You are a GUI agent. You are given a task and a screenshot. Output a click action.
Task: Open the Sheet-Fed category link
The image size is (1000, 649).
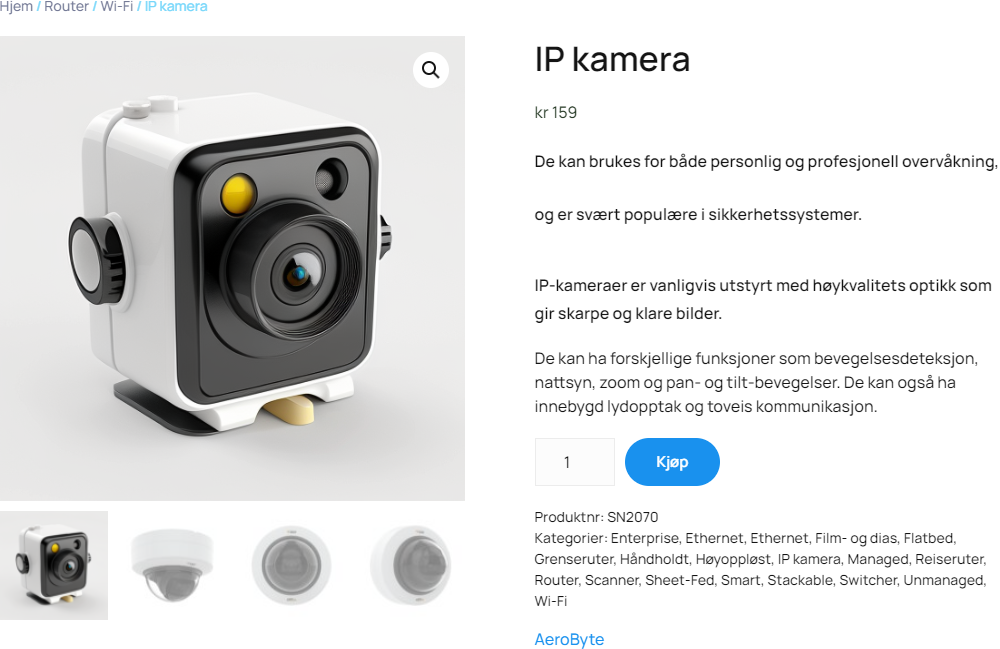(x=680, y=580)
